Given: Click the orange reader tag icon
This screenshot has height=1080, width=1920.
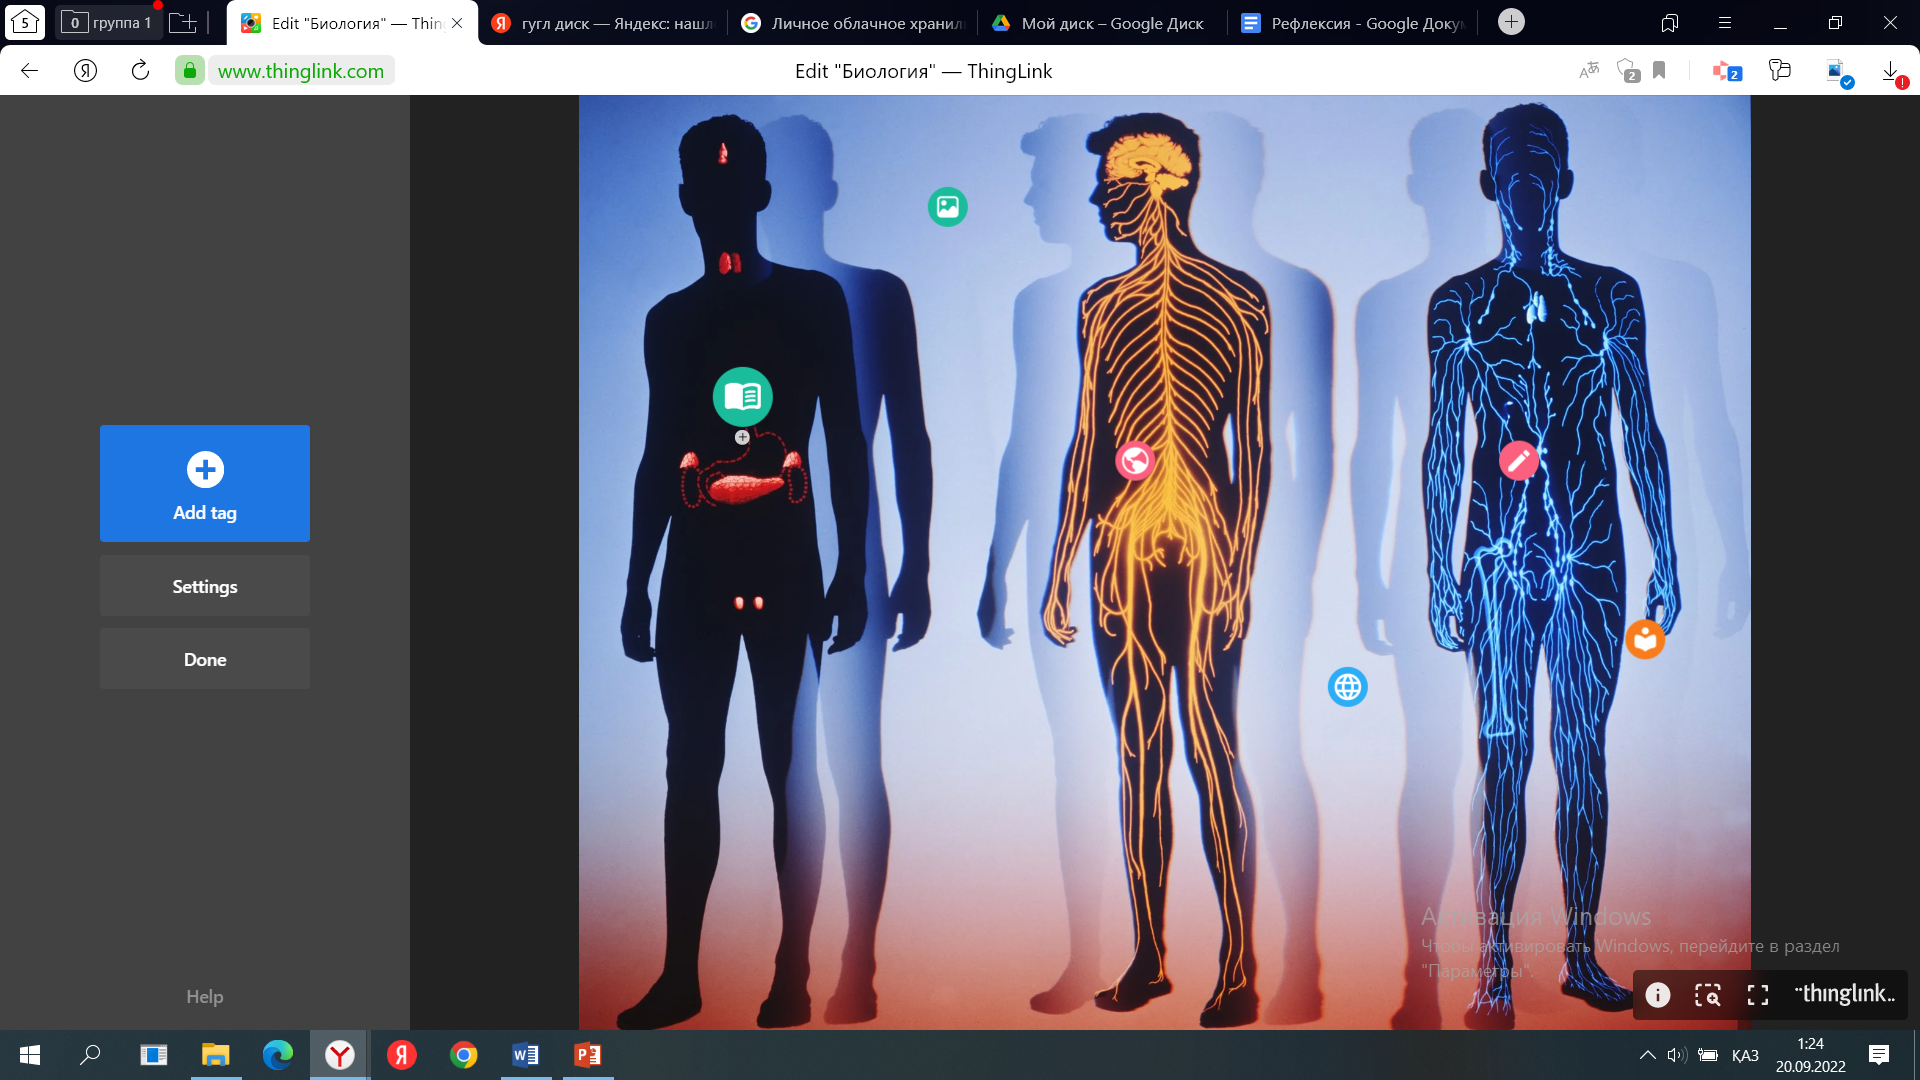Looking at the screenshot, I should pyautogui.click(x=1644, y=639).
